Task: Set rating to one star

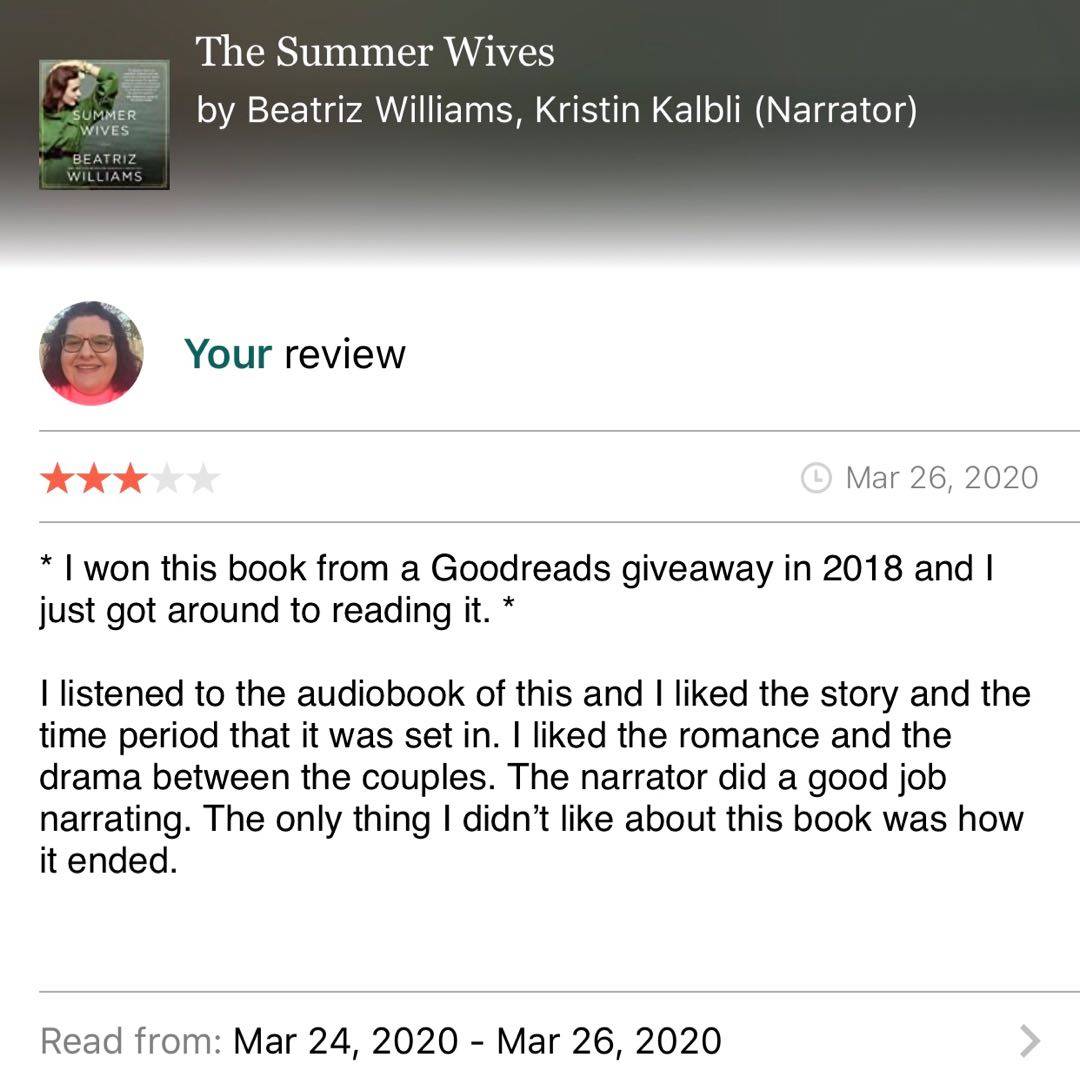Action: tap(56, 480)
